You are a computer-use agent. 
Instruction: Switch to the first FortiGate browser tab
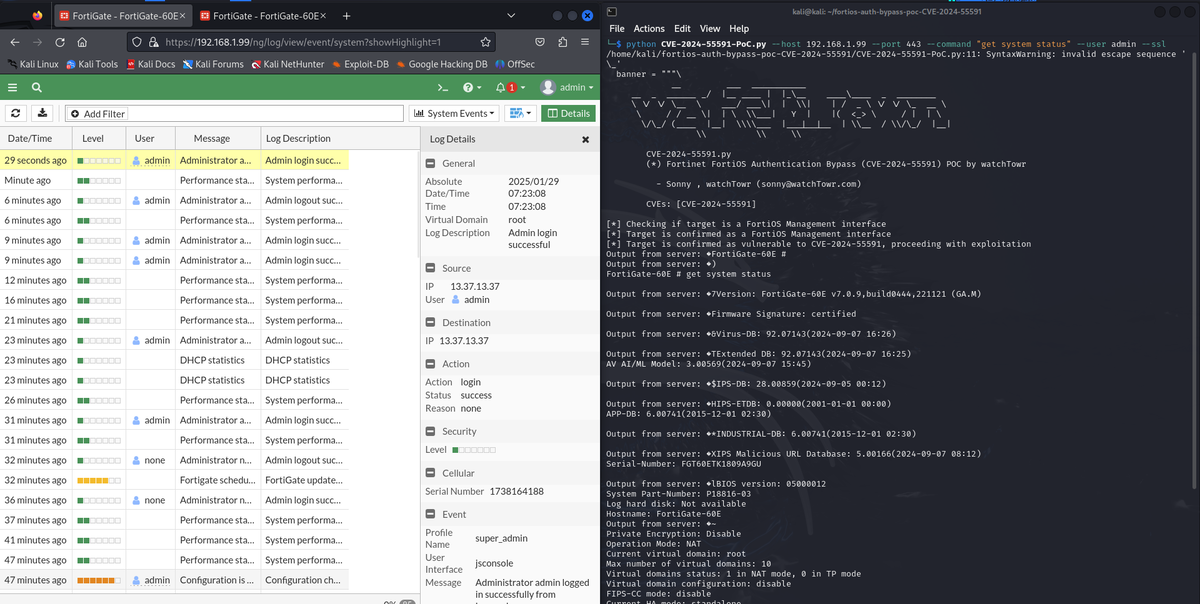(121, 16)
